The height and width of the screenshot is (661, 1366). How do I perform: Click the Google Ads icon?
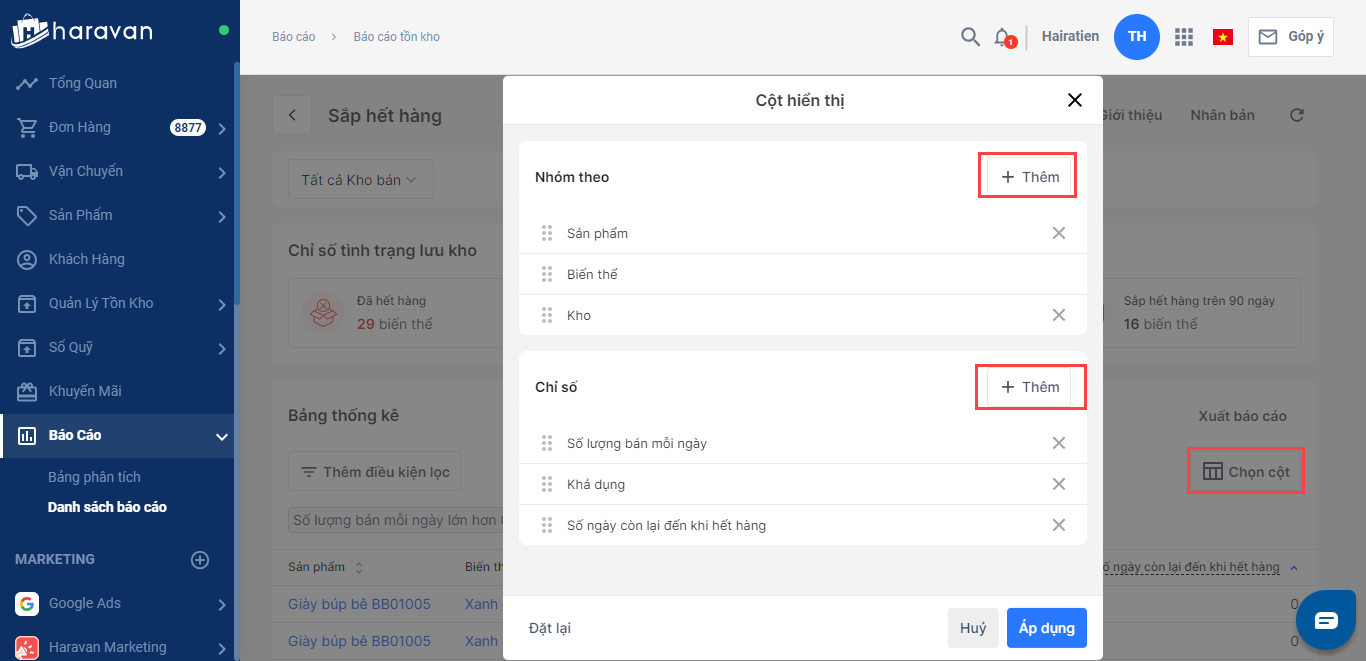27,603
